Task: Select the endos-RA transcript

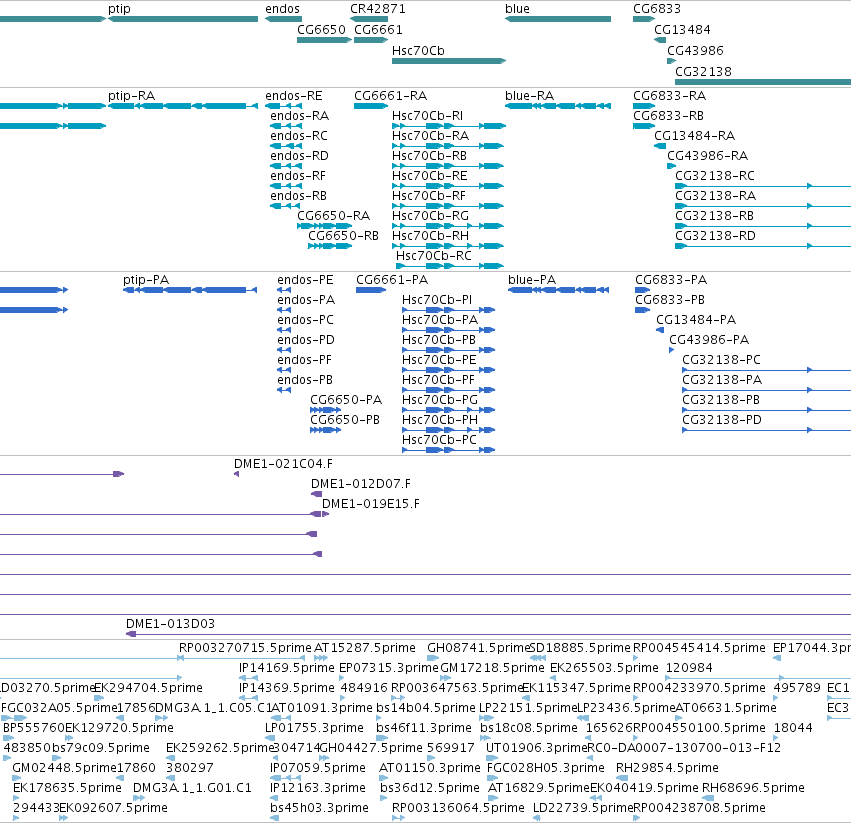Action: [286, 126]
